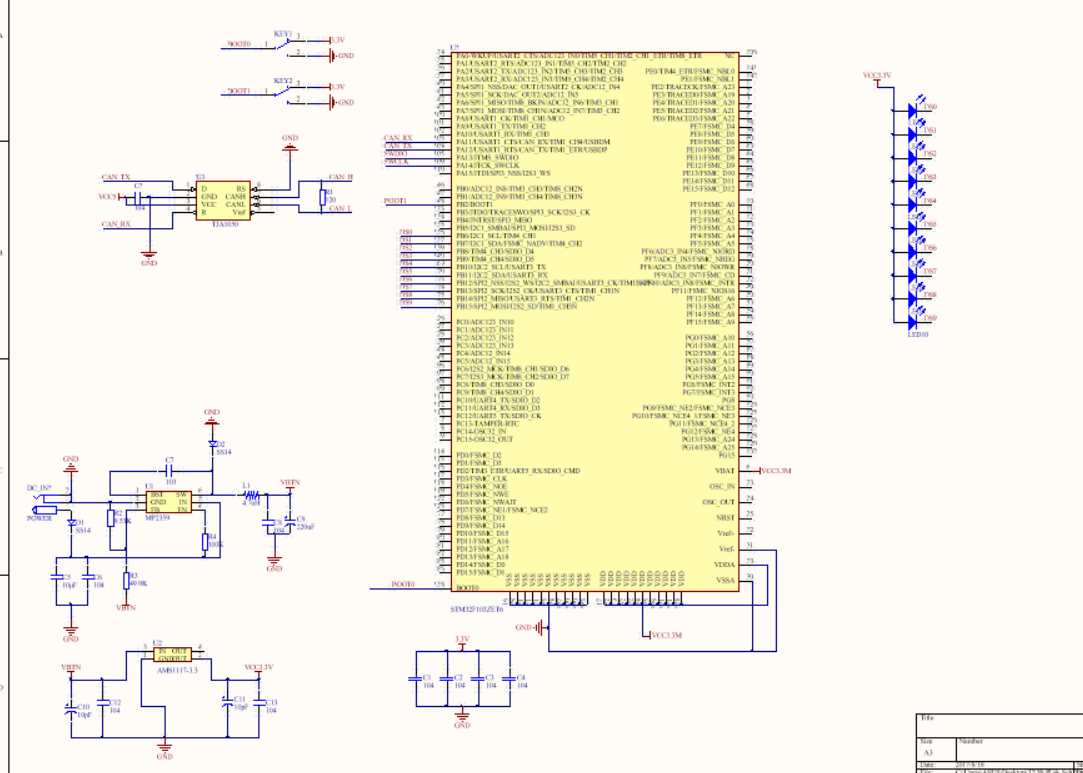Click the BOOT1 net label beside KEY2

point(239,90)
